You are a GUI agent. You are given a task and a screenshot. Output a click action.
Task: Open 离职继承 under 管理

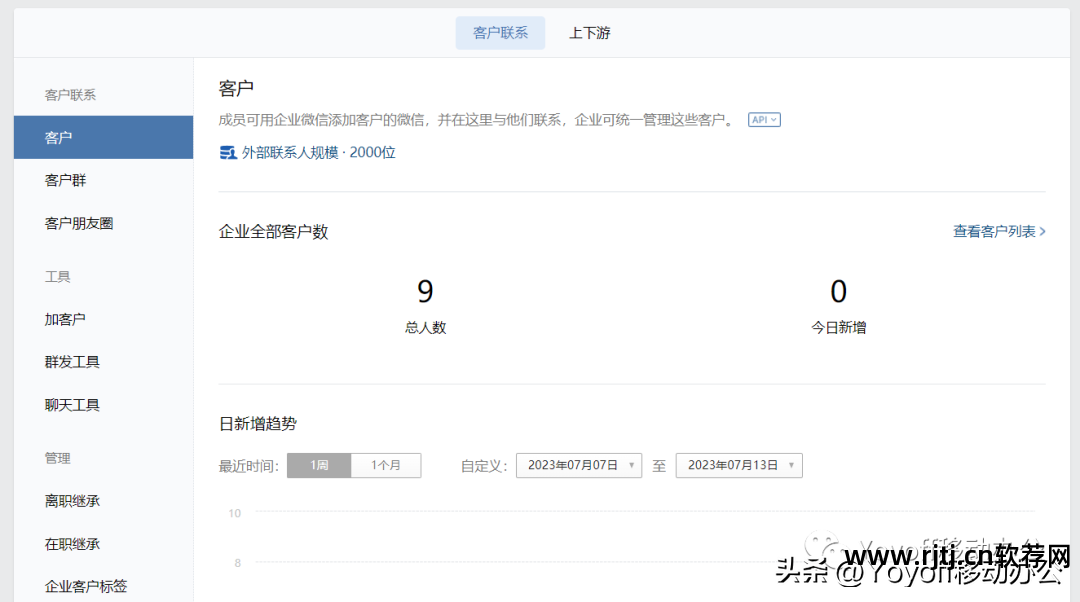pos(72,500)
